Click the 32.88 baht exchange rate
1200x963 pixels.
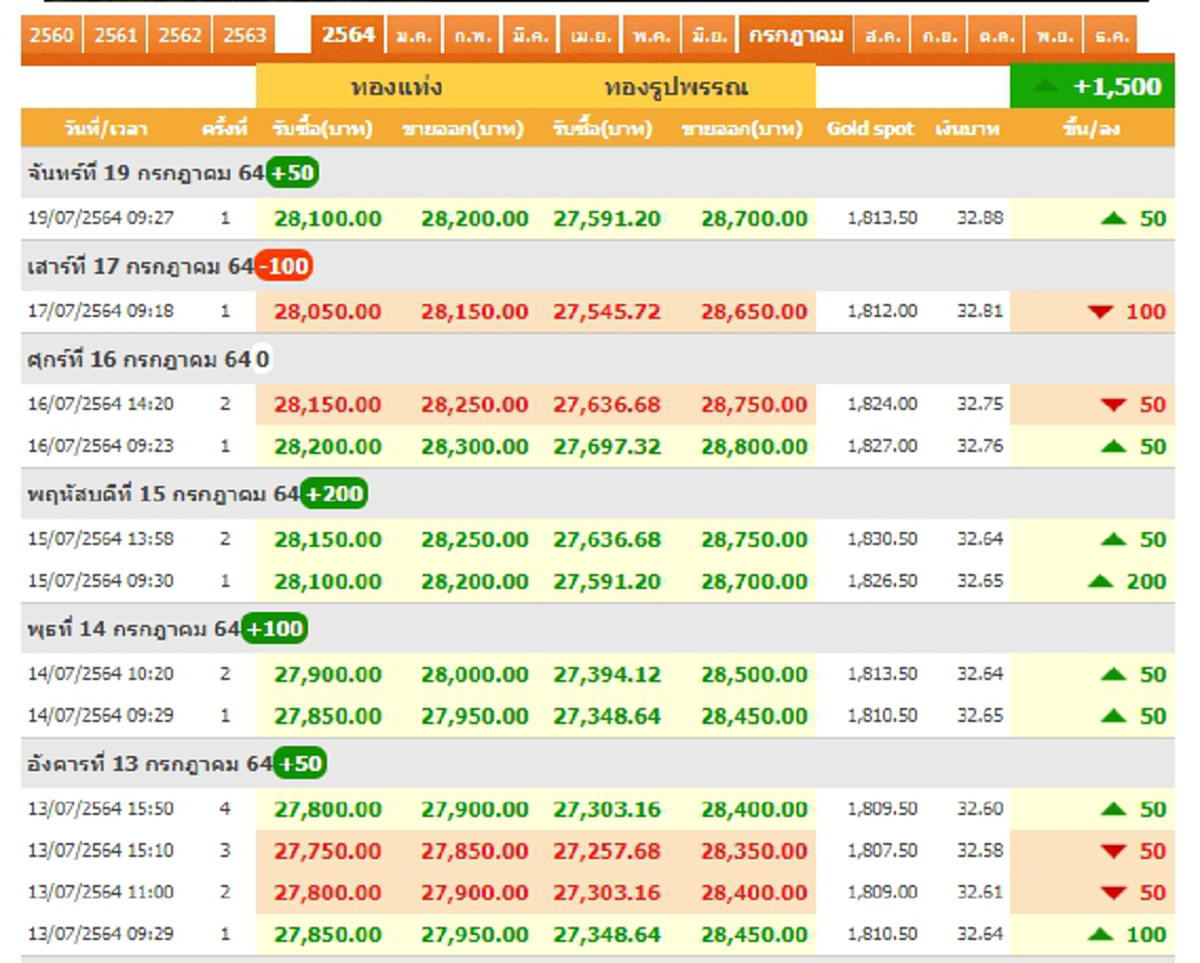(x=979, y=218)
